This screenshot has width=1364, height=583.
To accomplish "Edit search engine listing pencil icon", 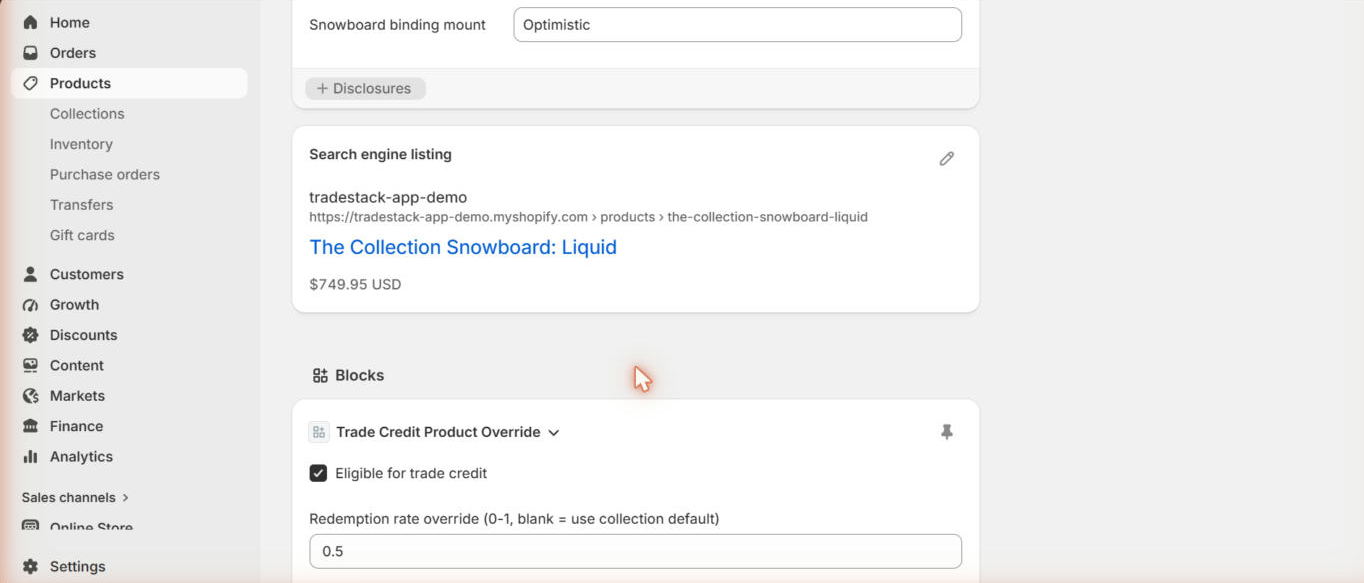I will click(946, 158).
